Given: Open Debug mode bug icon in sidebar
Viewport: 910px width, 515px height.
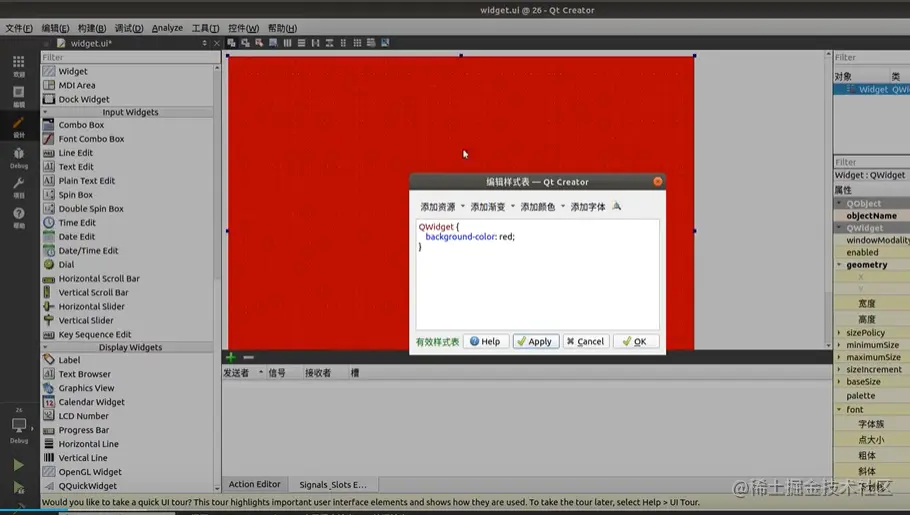Looking at the screenshot, I should pos(19,157).
